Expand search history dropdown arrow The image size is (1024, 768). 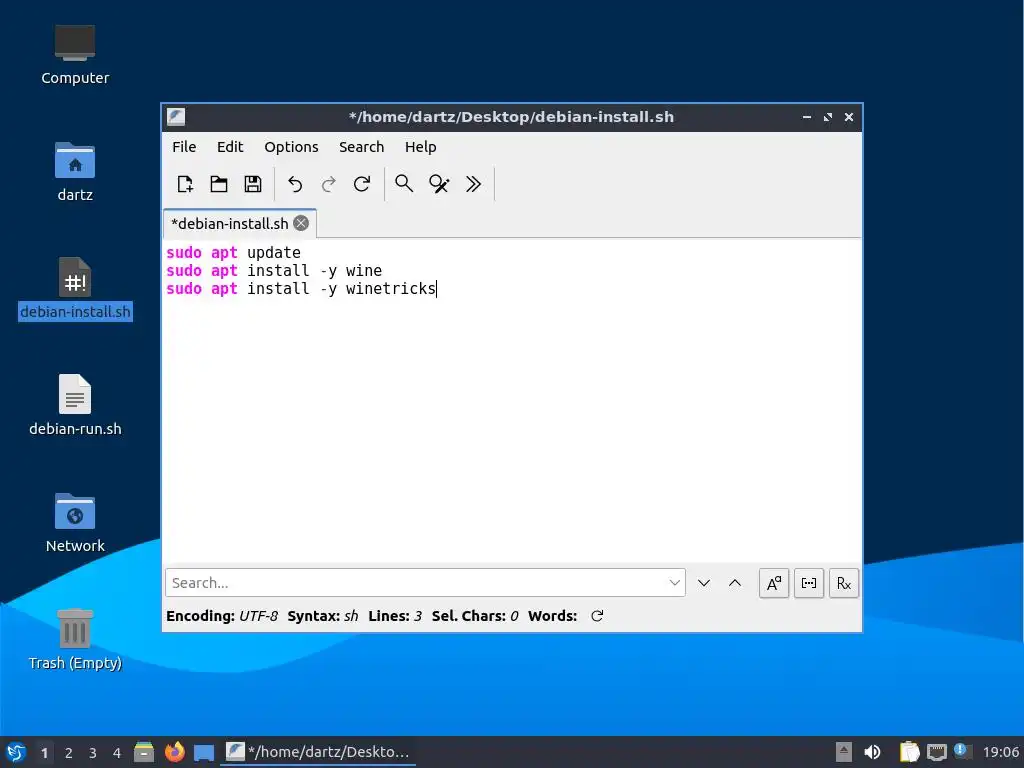(675, 583)
